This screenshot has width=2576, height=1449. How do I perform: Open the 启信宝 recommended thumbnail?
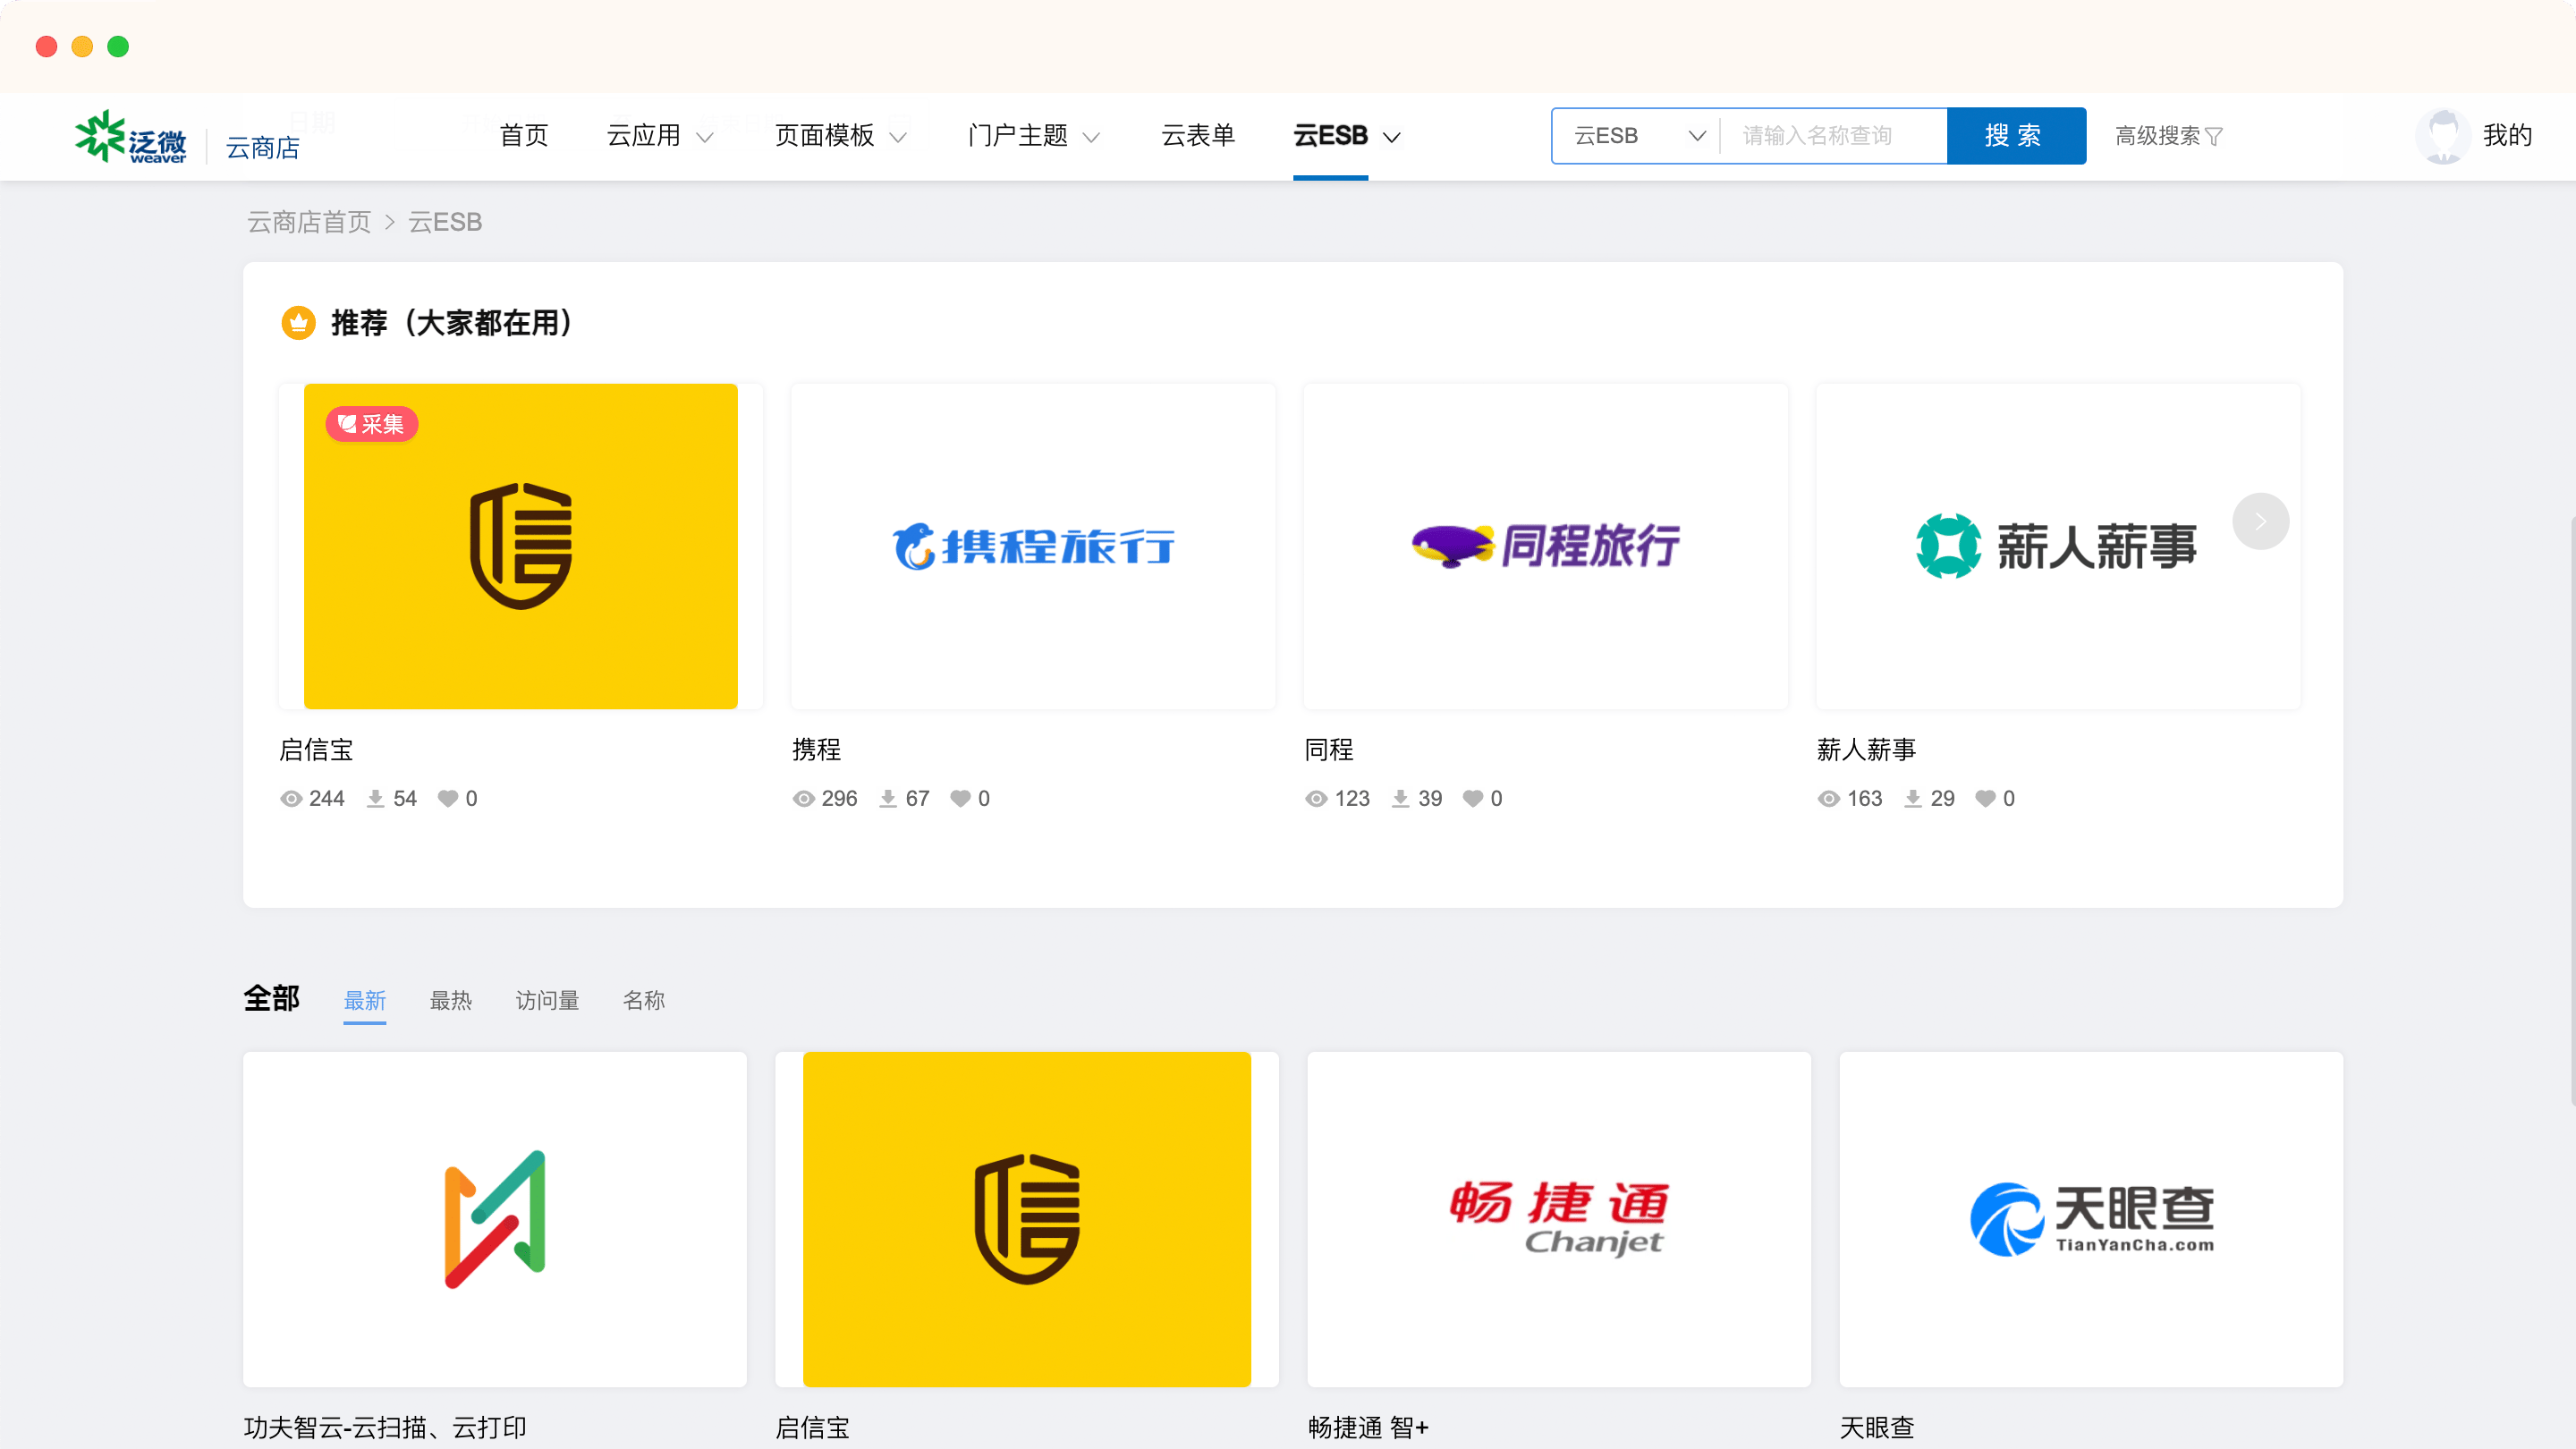click(520, 546)
